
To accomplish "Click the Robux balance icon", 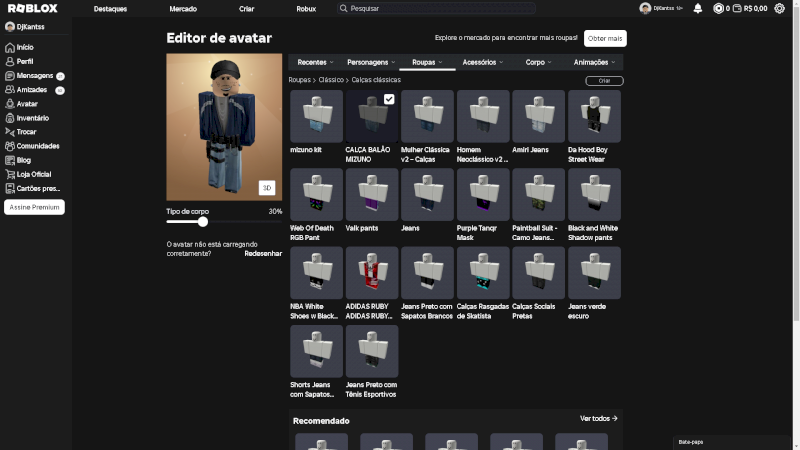I will click(x=718, y=8).
